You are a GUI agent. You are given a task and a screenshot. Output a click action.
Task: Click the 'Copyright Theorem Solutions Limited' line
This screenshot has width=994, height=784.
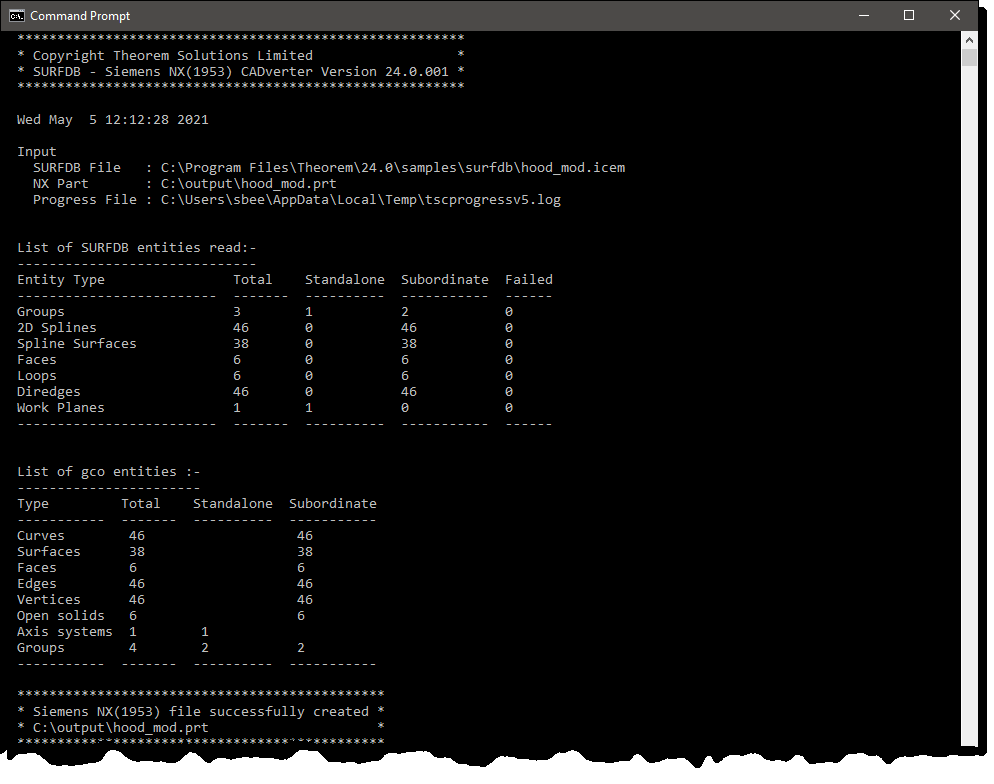coord(172,56)
